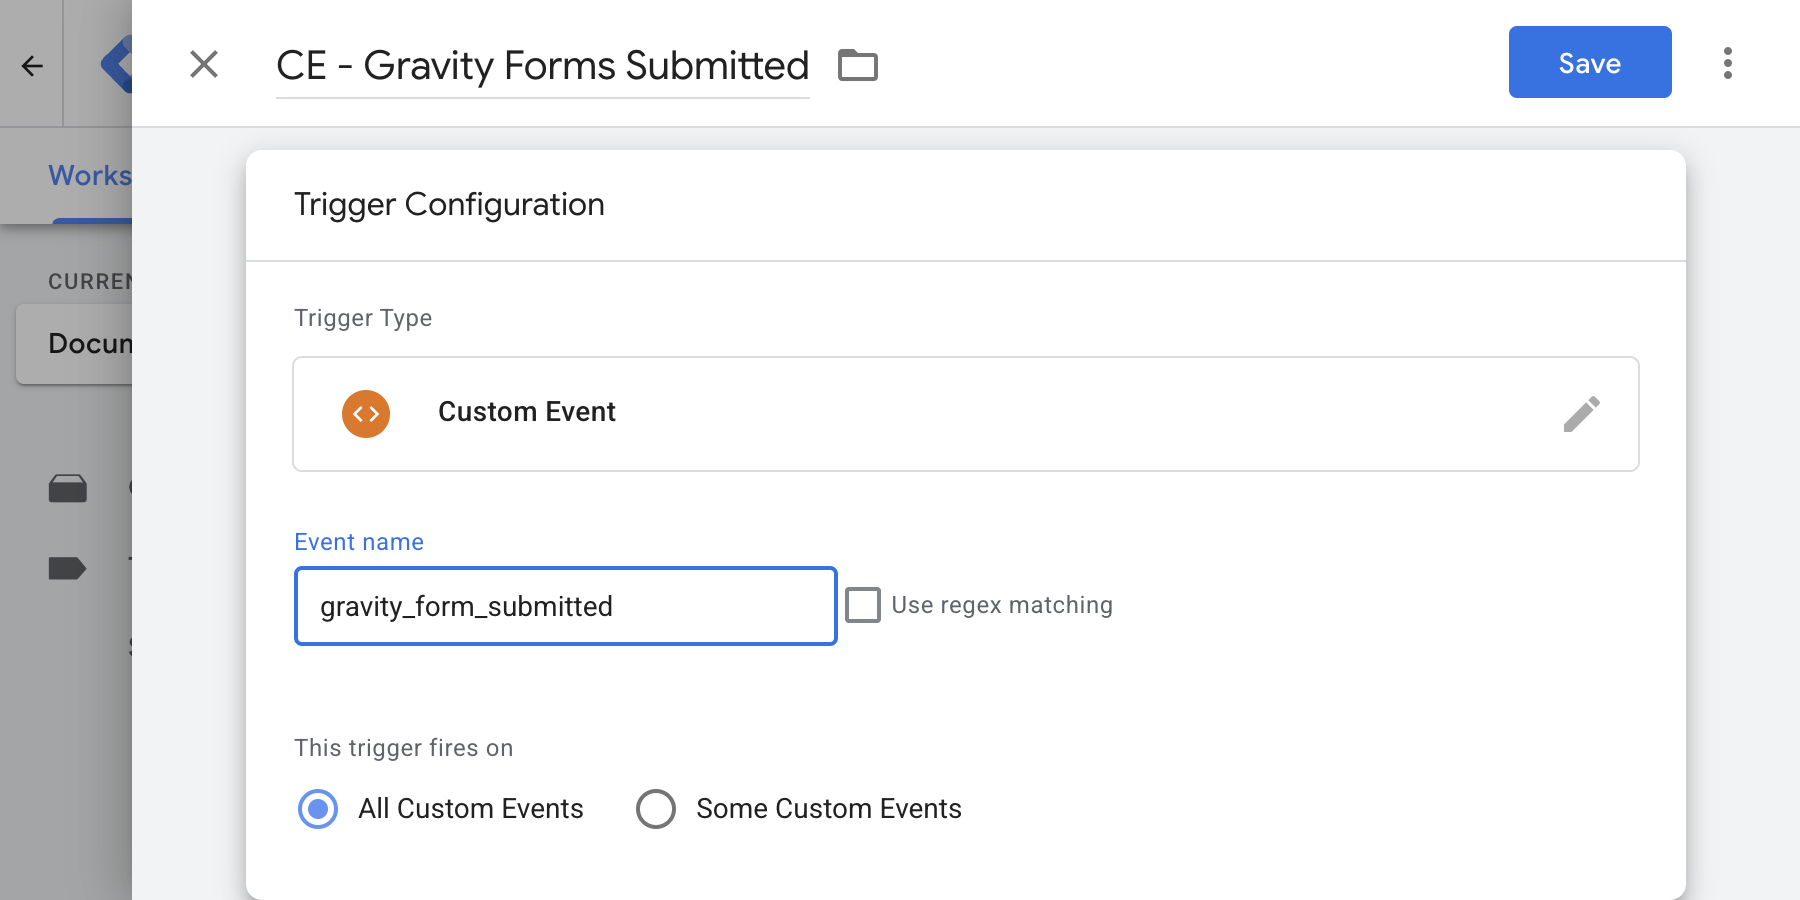
Task: Click the tag label icon in the sidebar
Action: [68, 569]
